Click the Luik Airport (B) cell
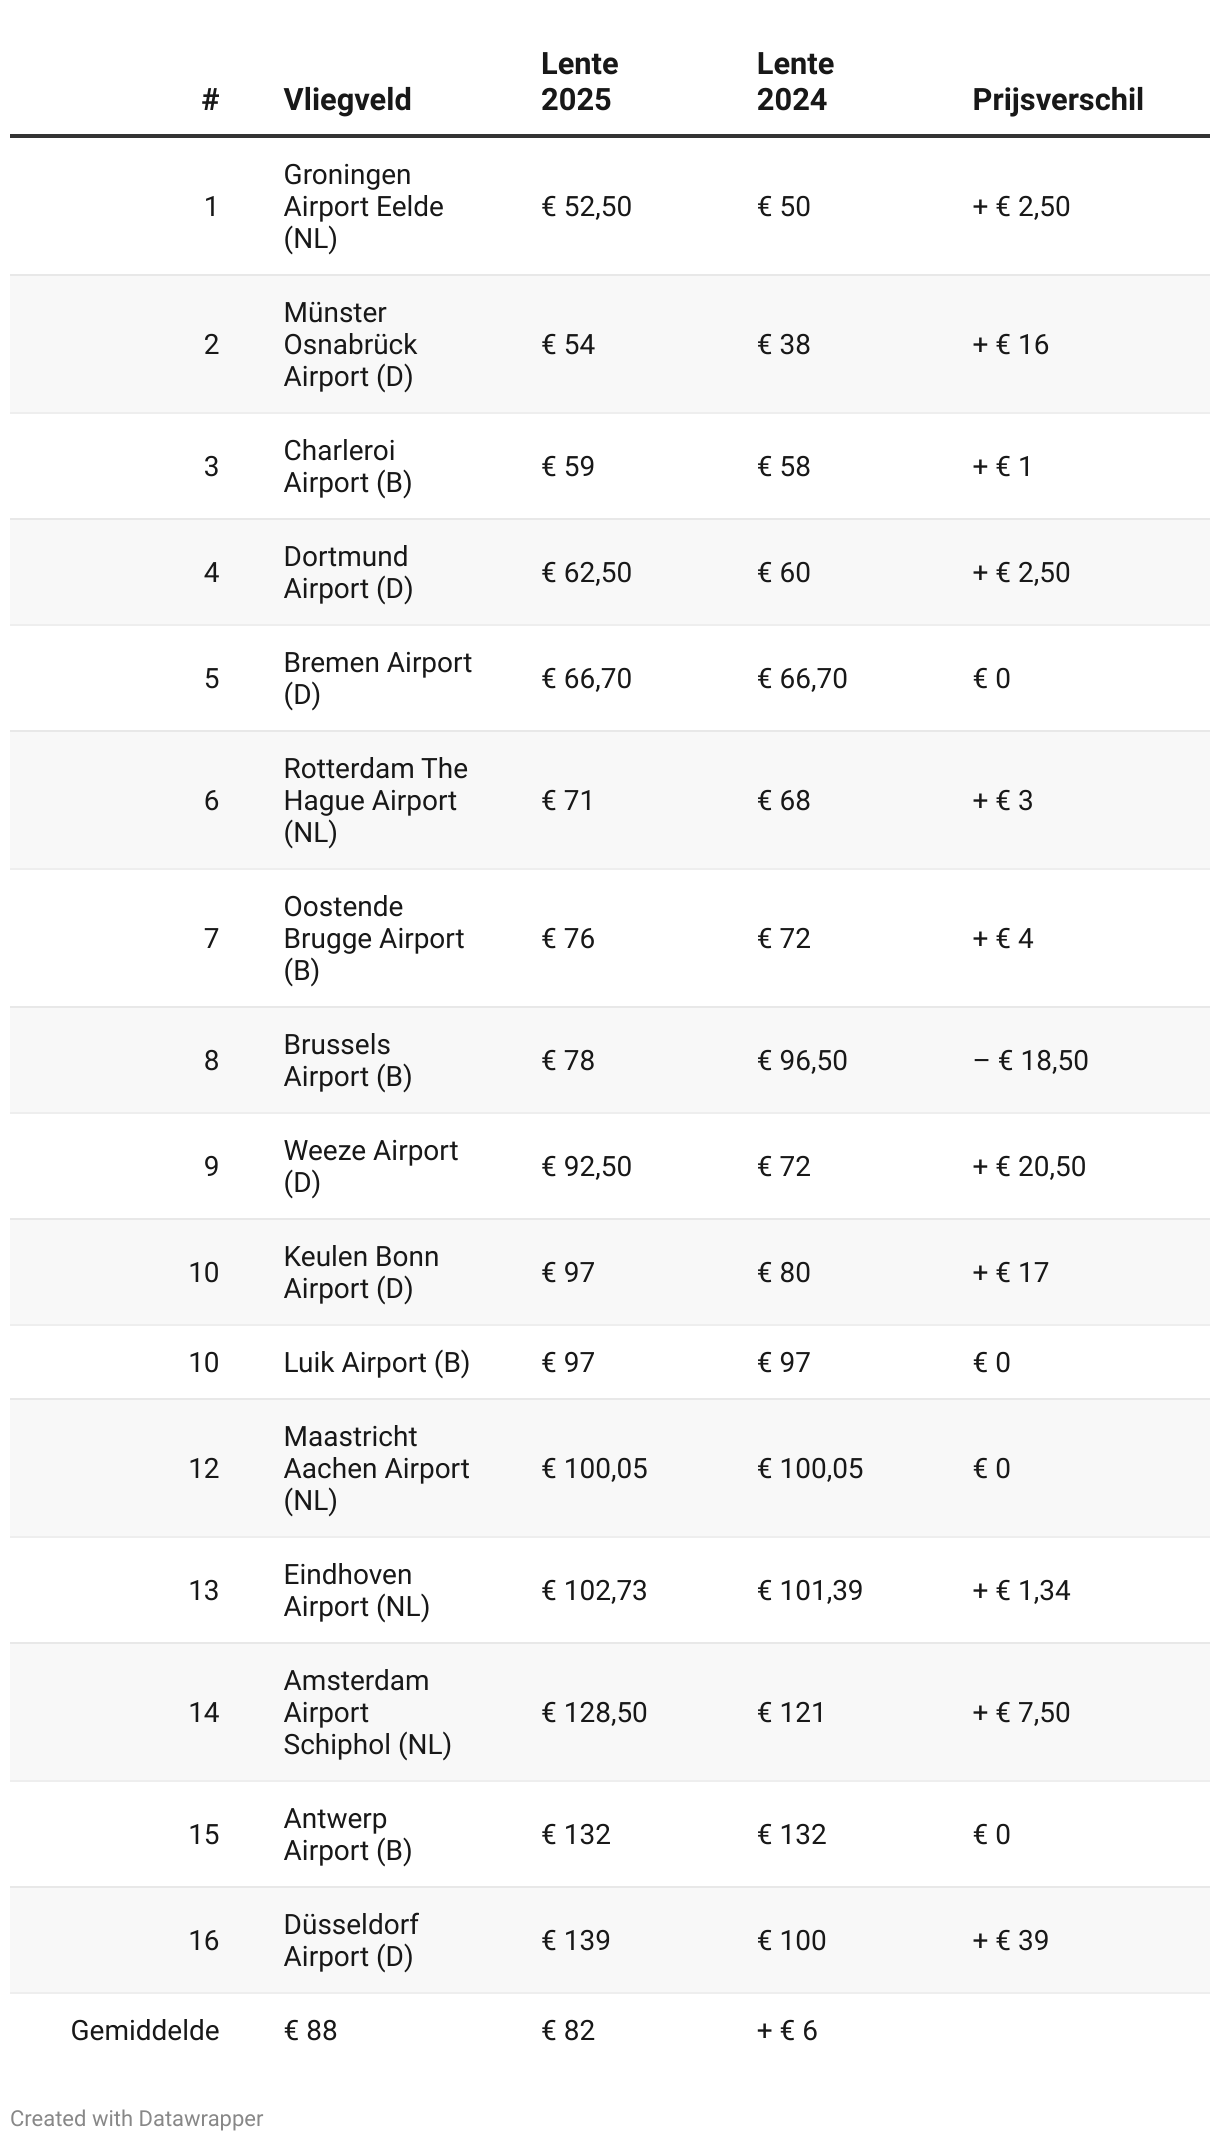The height and width of the screenshot is (2142, 1220). (x=376, y=1363)
